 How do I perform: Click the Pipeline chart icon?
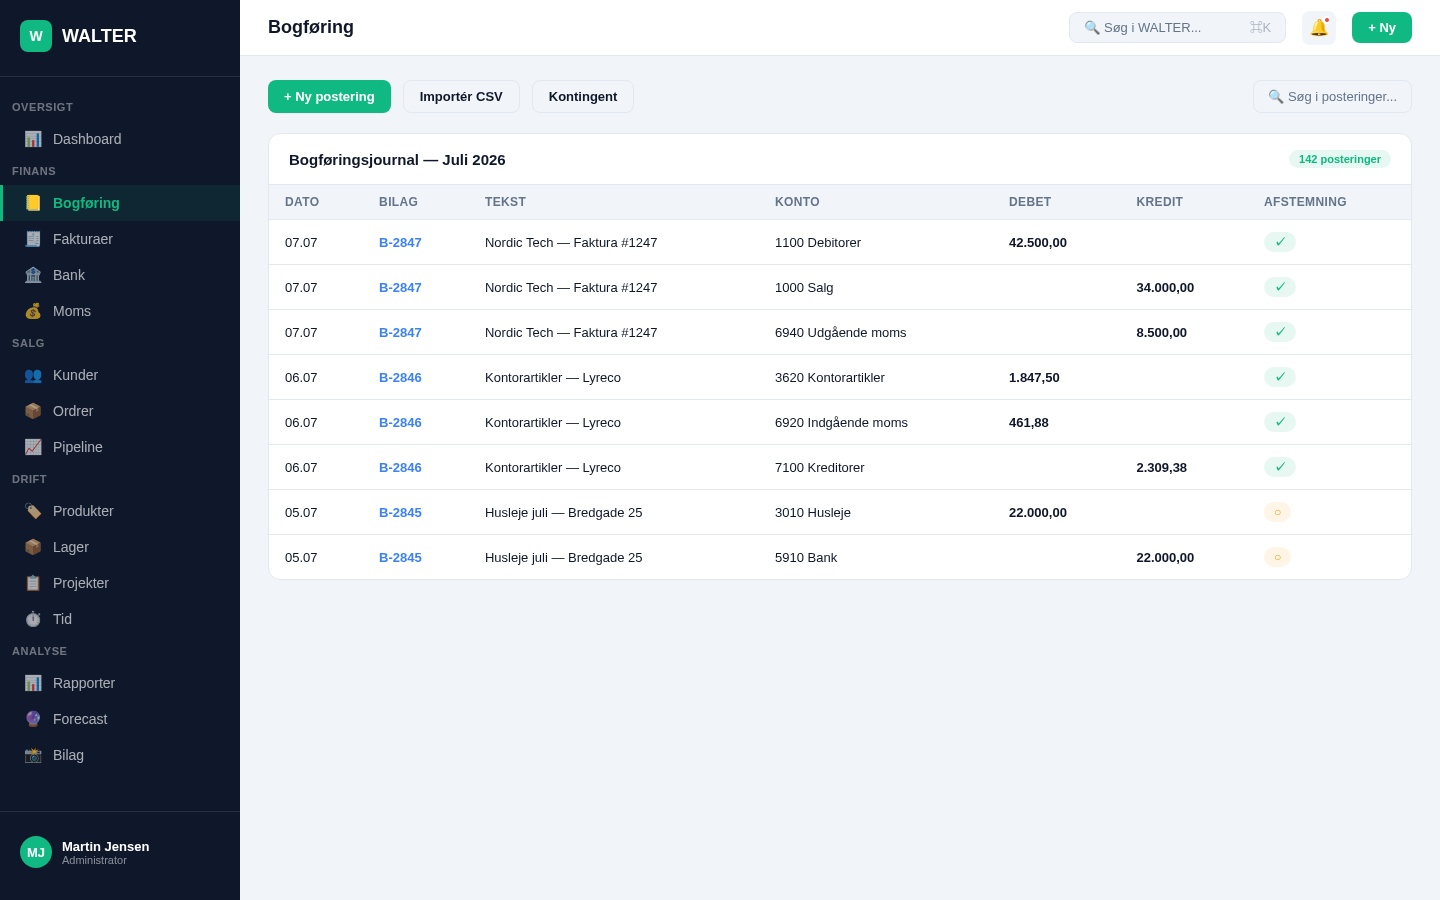pos(33,447)
